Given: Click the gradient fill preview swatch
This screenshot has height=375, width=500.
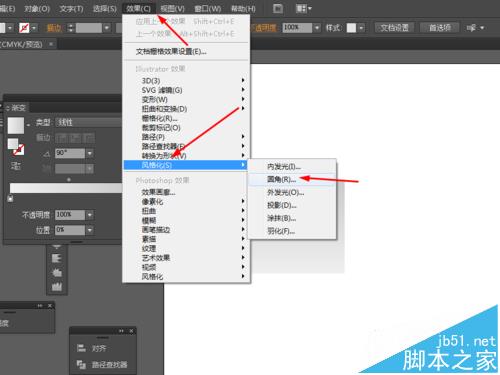Looking at the screenshot, I should [x=16, y=125].
